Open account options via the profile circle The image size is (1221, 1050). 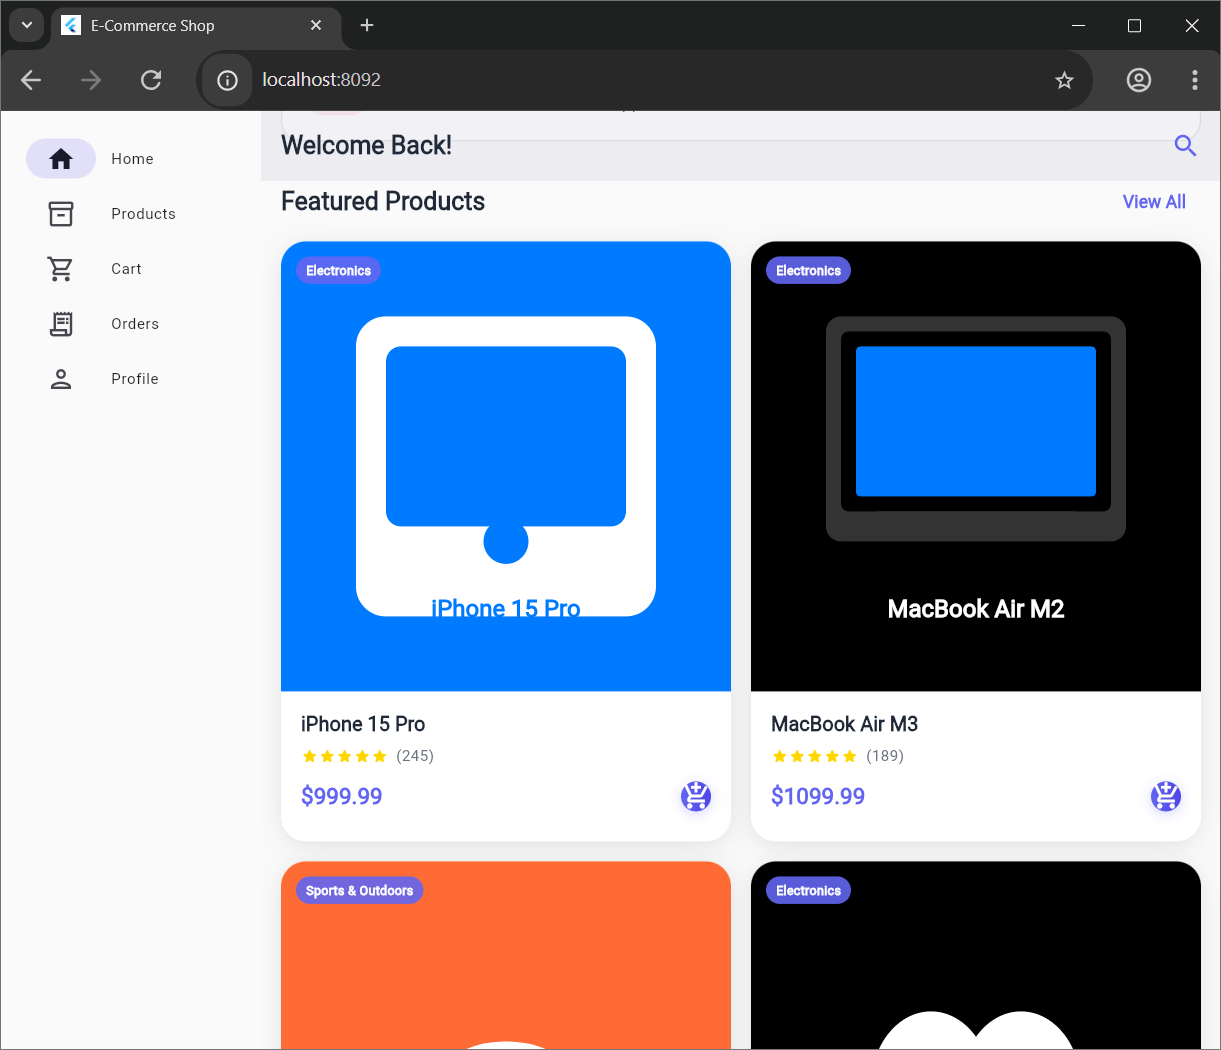tap(1138, 80)
